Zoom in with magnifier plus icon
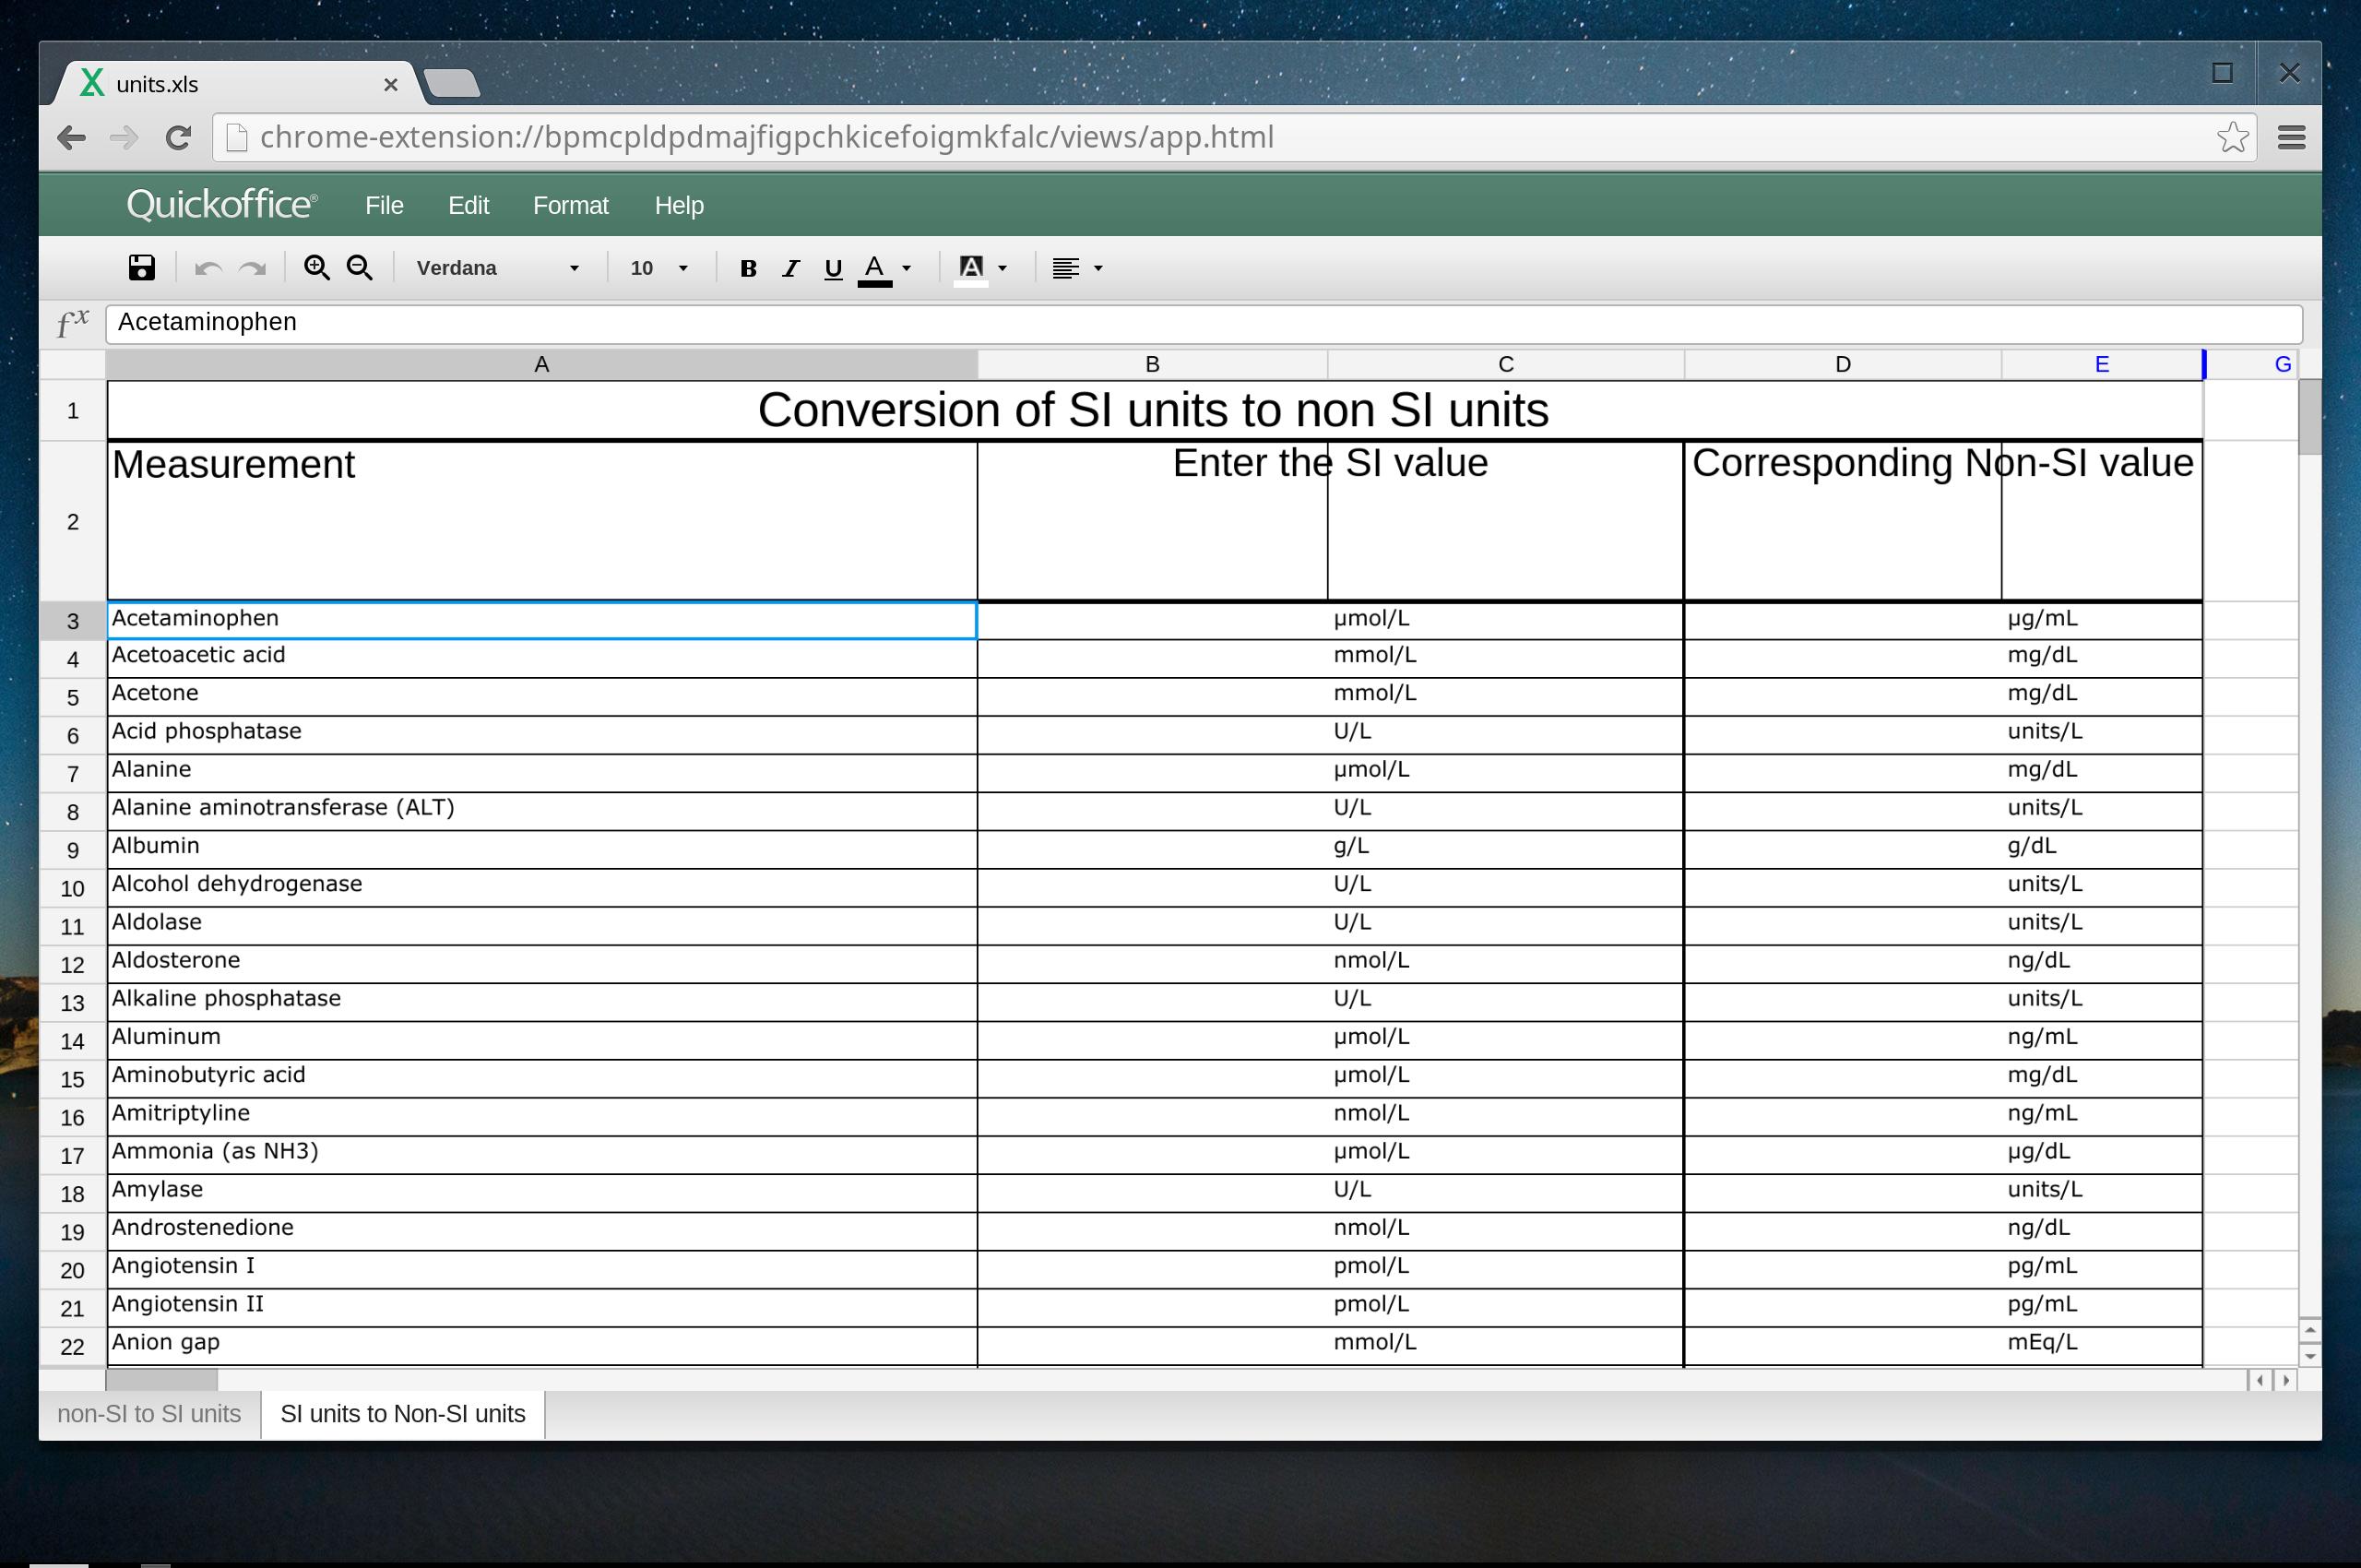Viewport: 2361px width, 1568px height. tap(317, 267)
